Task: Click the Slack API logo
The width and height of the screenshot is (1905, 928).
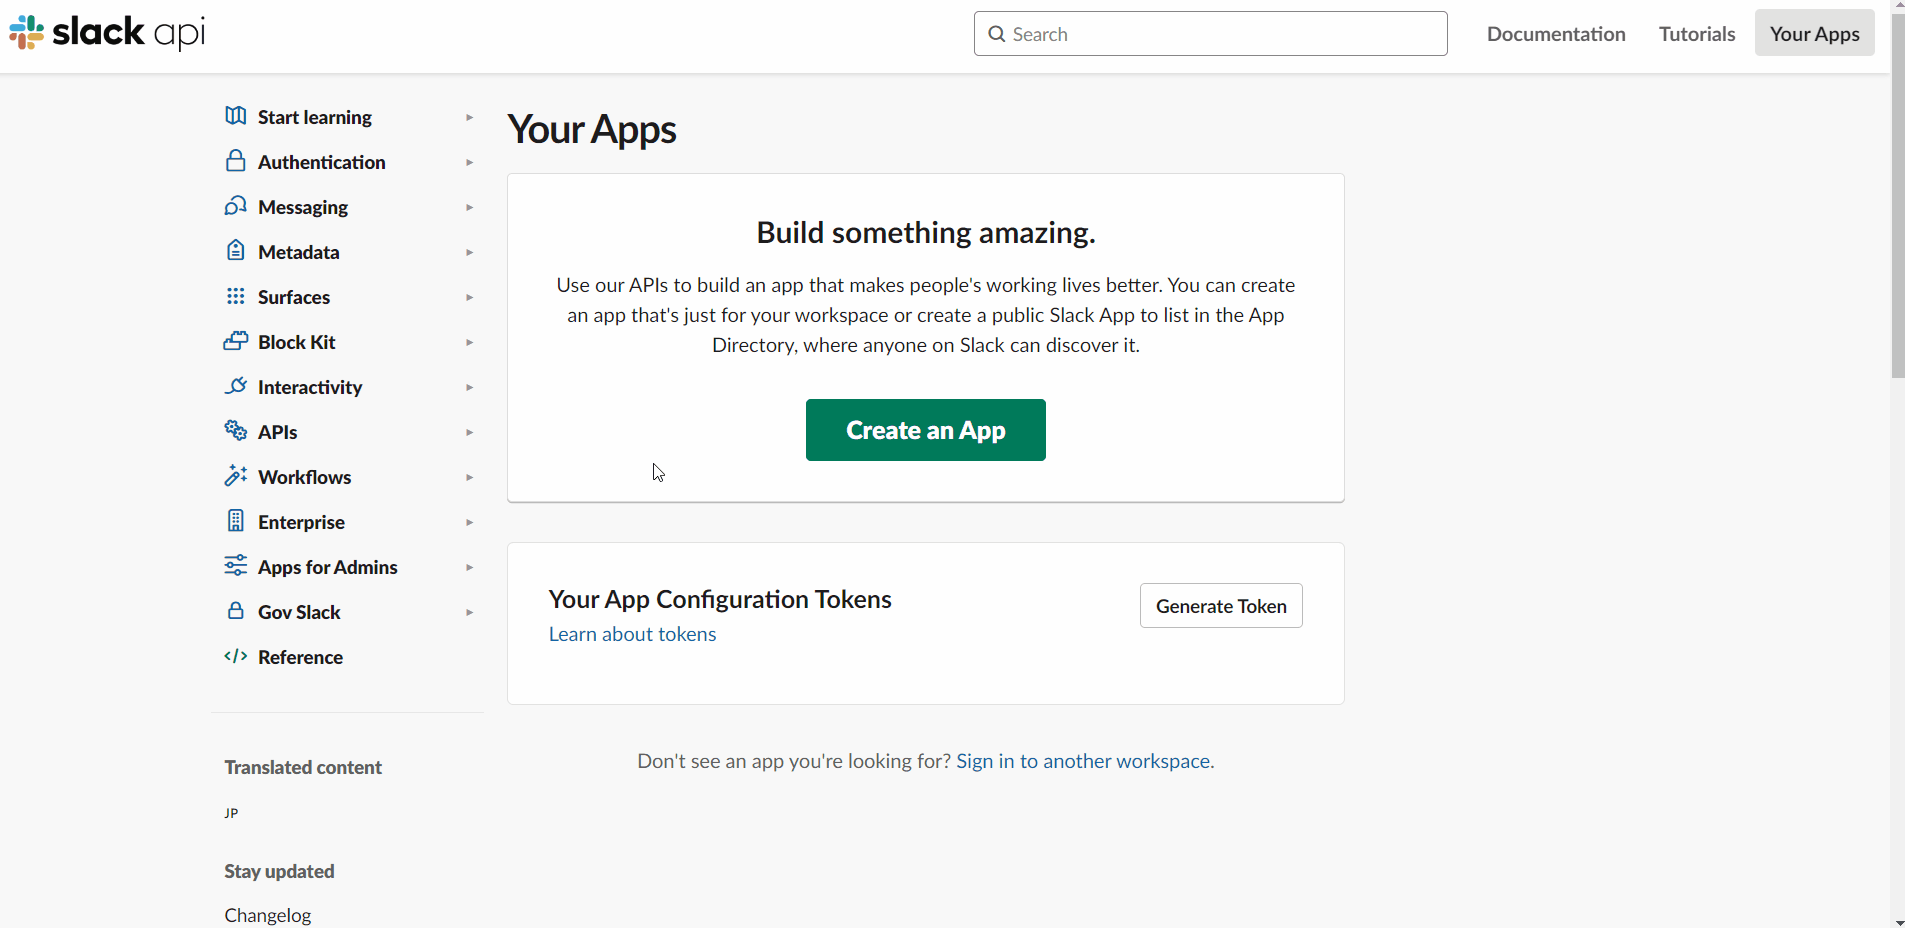Action: tap(106, 32)
